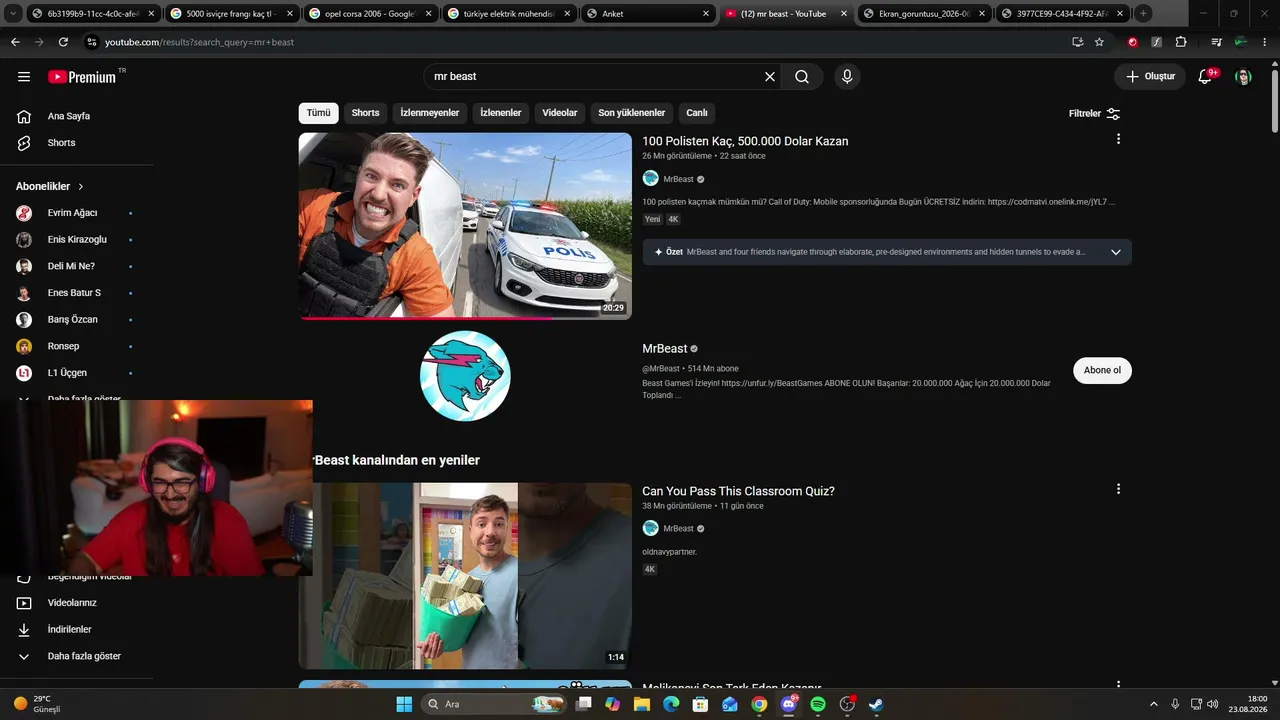Click the install app icon in address bar
The height and width of the screenshot is (720, 1280).
pyautogui.click(x=1077, y=42)
